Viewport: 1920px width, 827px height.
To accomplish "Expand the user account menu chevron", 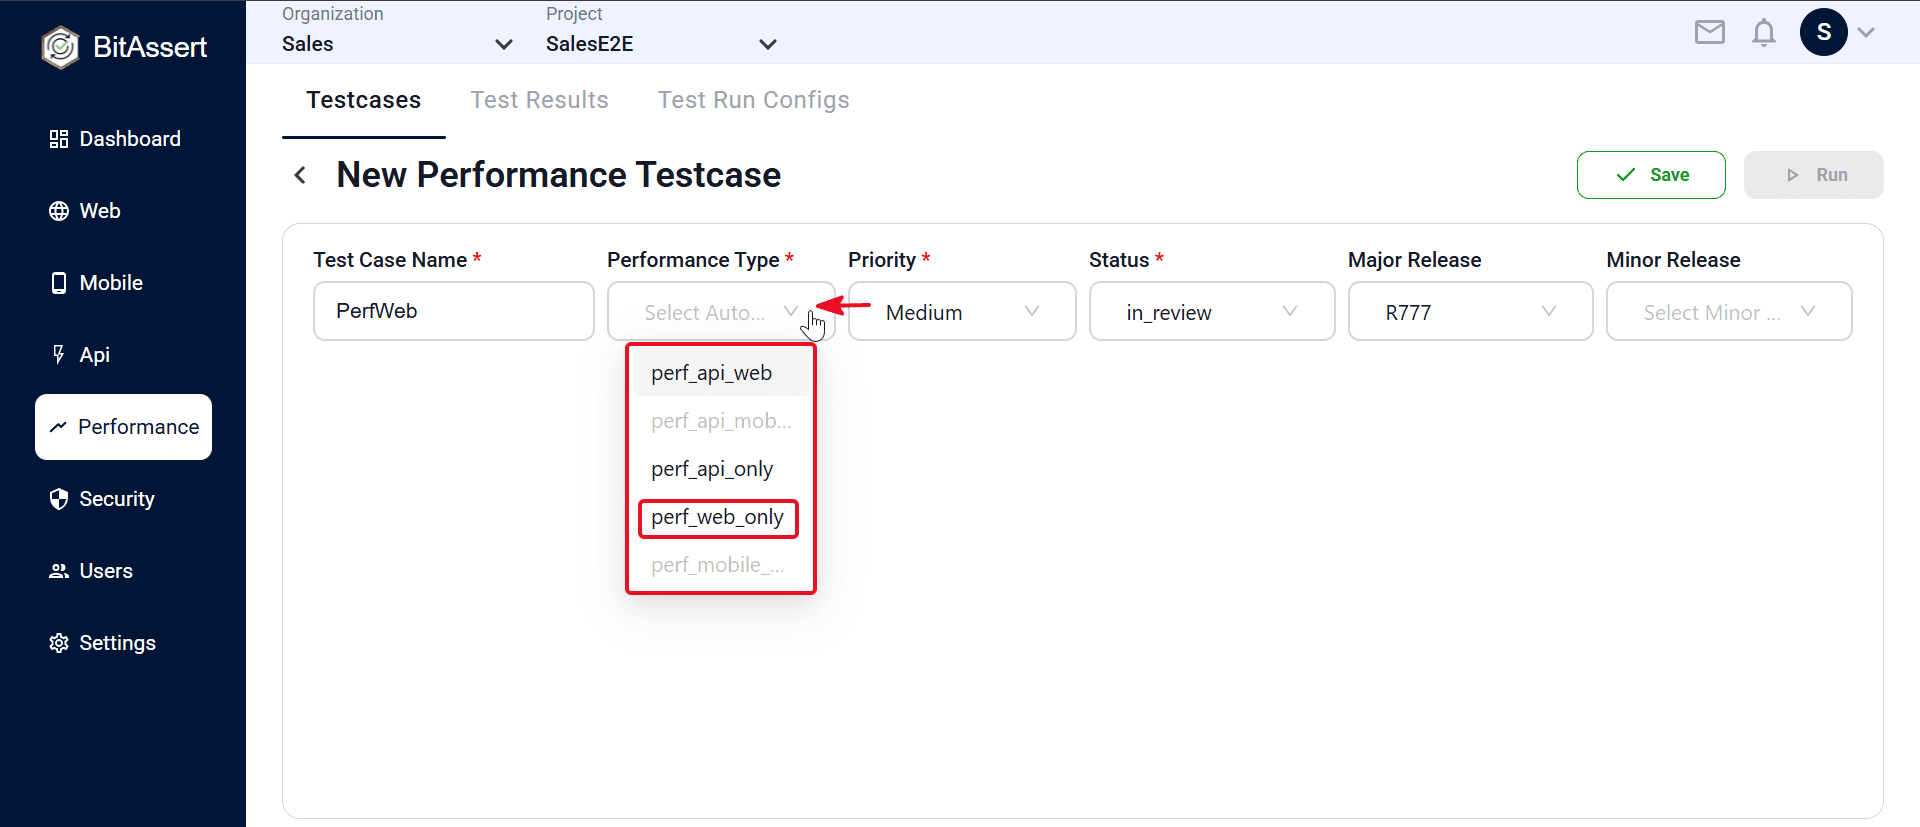I will click(x=1866, y=32).
